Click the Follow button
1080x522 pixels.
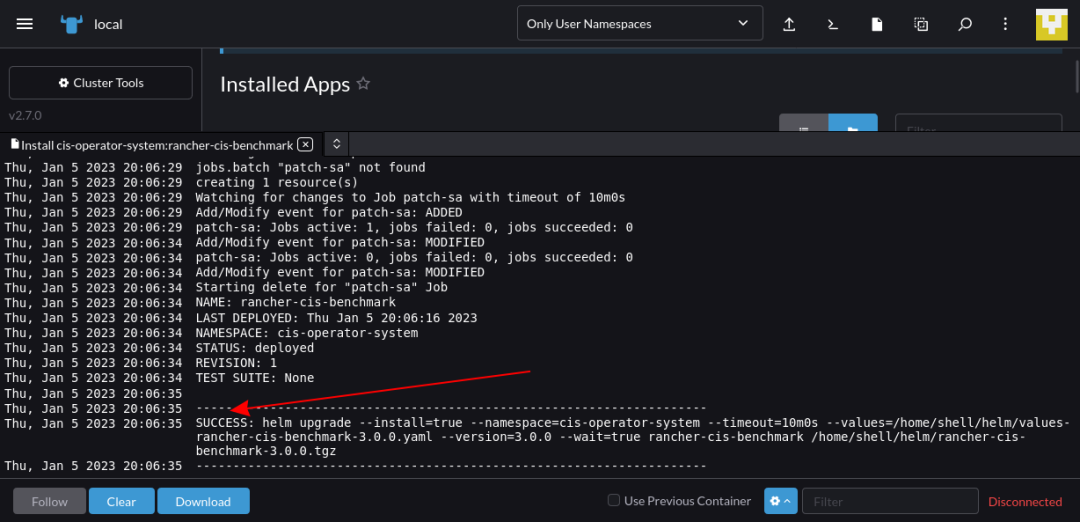(50, 501)
